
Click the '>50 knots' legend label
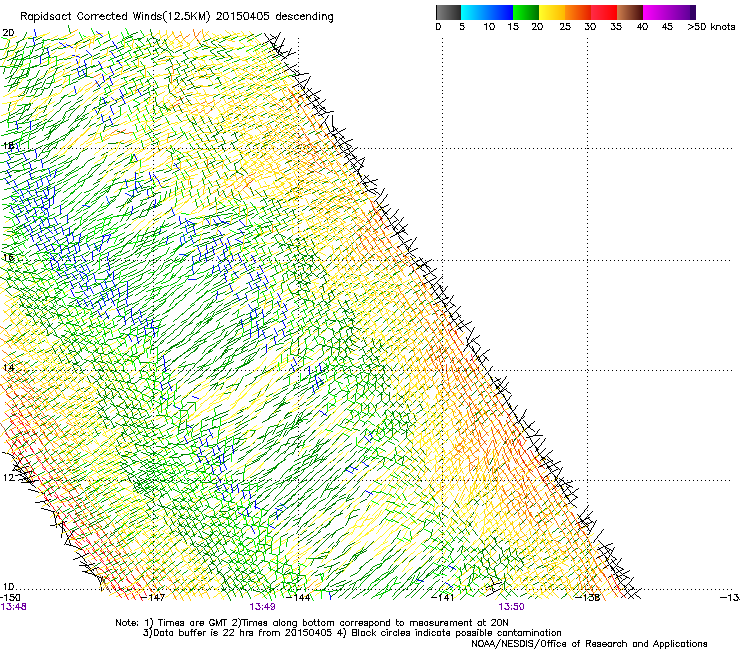pos(711,27)
